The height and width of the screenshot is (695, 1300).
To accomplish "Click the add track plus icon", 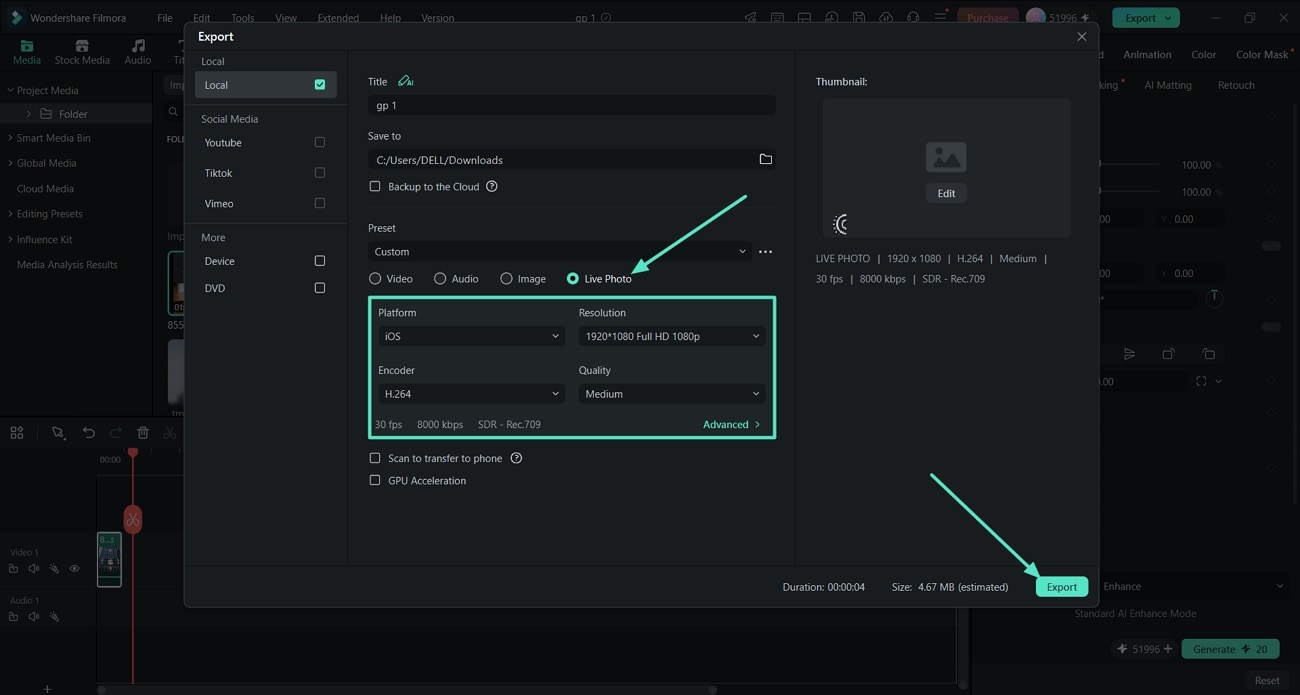I will pyautogui.click(x=47, y=689).
